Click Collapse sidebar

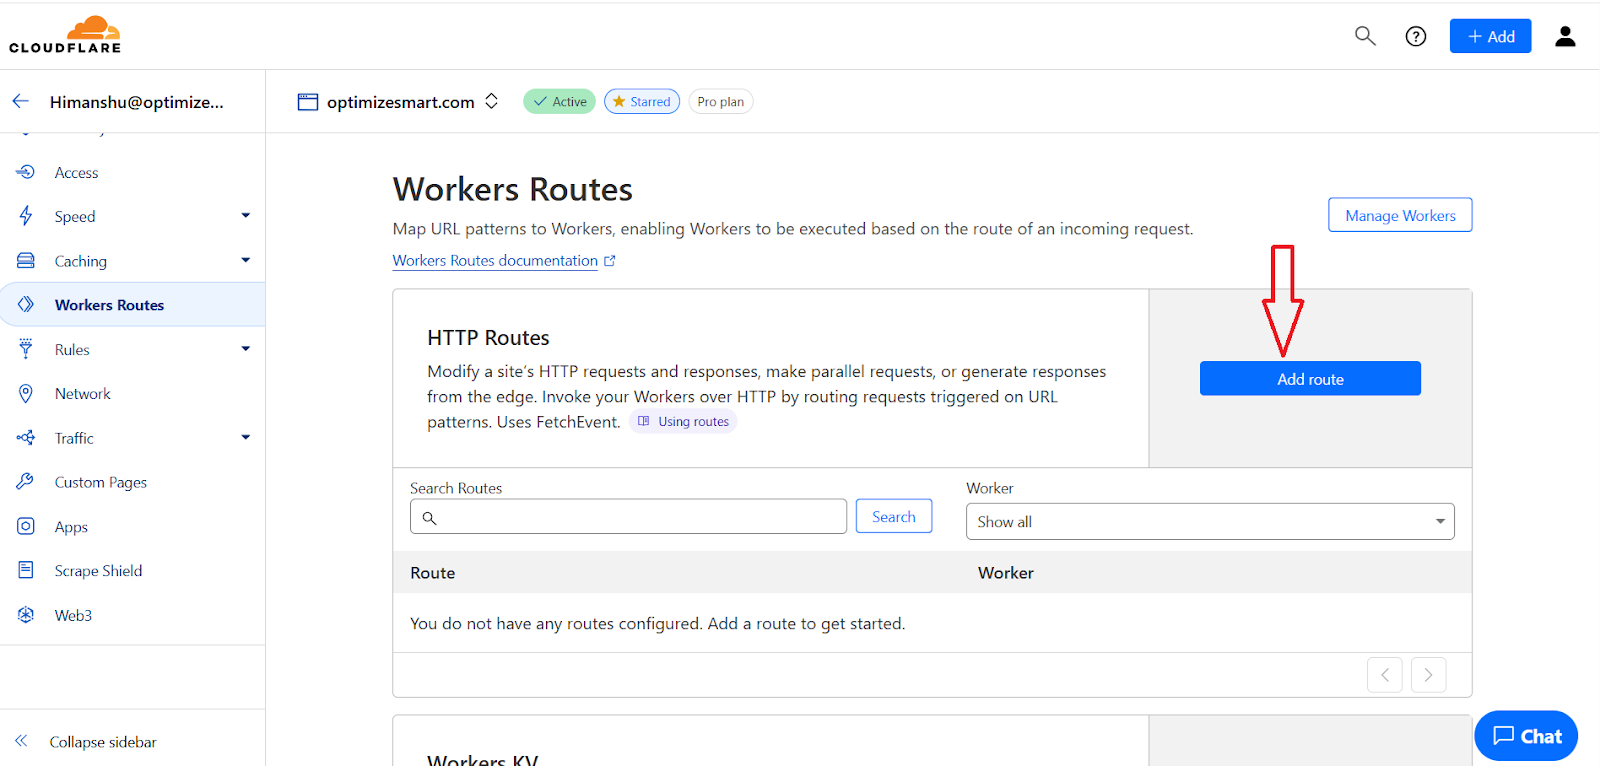click(x=103, y=741)
